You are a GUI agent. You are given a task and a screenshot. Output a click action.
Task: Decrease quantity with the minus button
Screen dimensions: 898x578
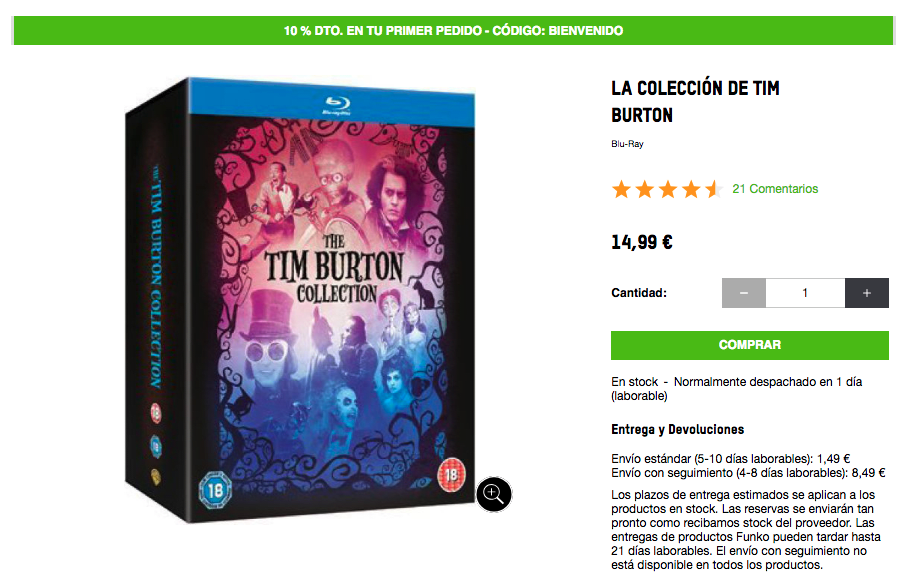[x=743, y=293]
